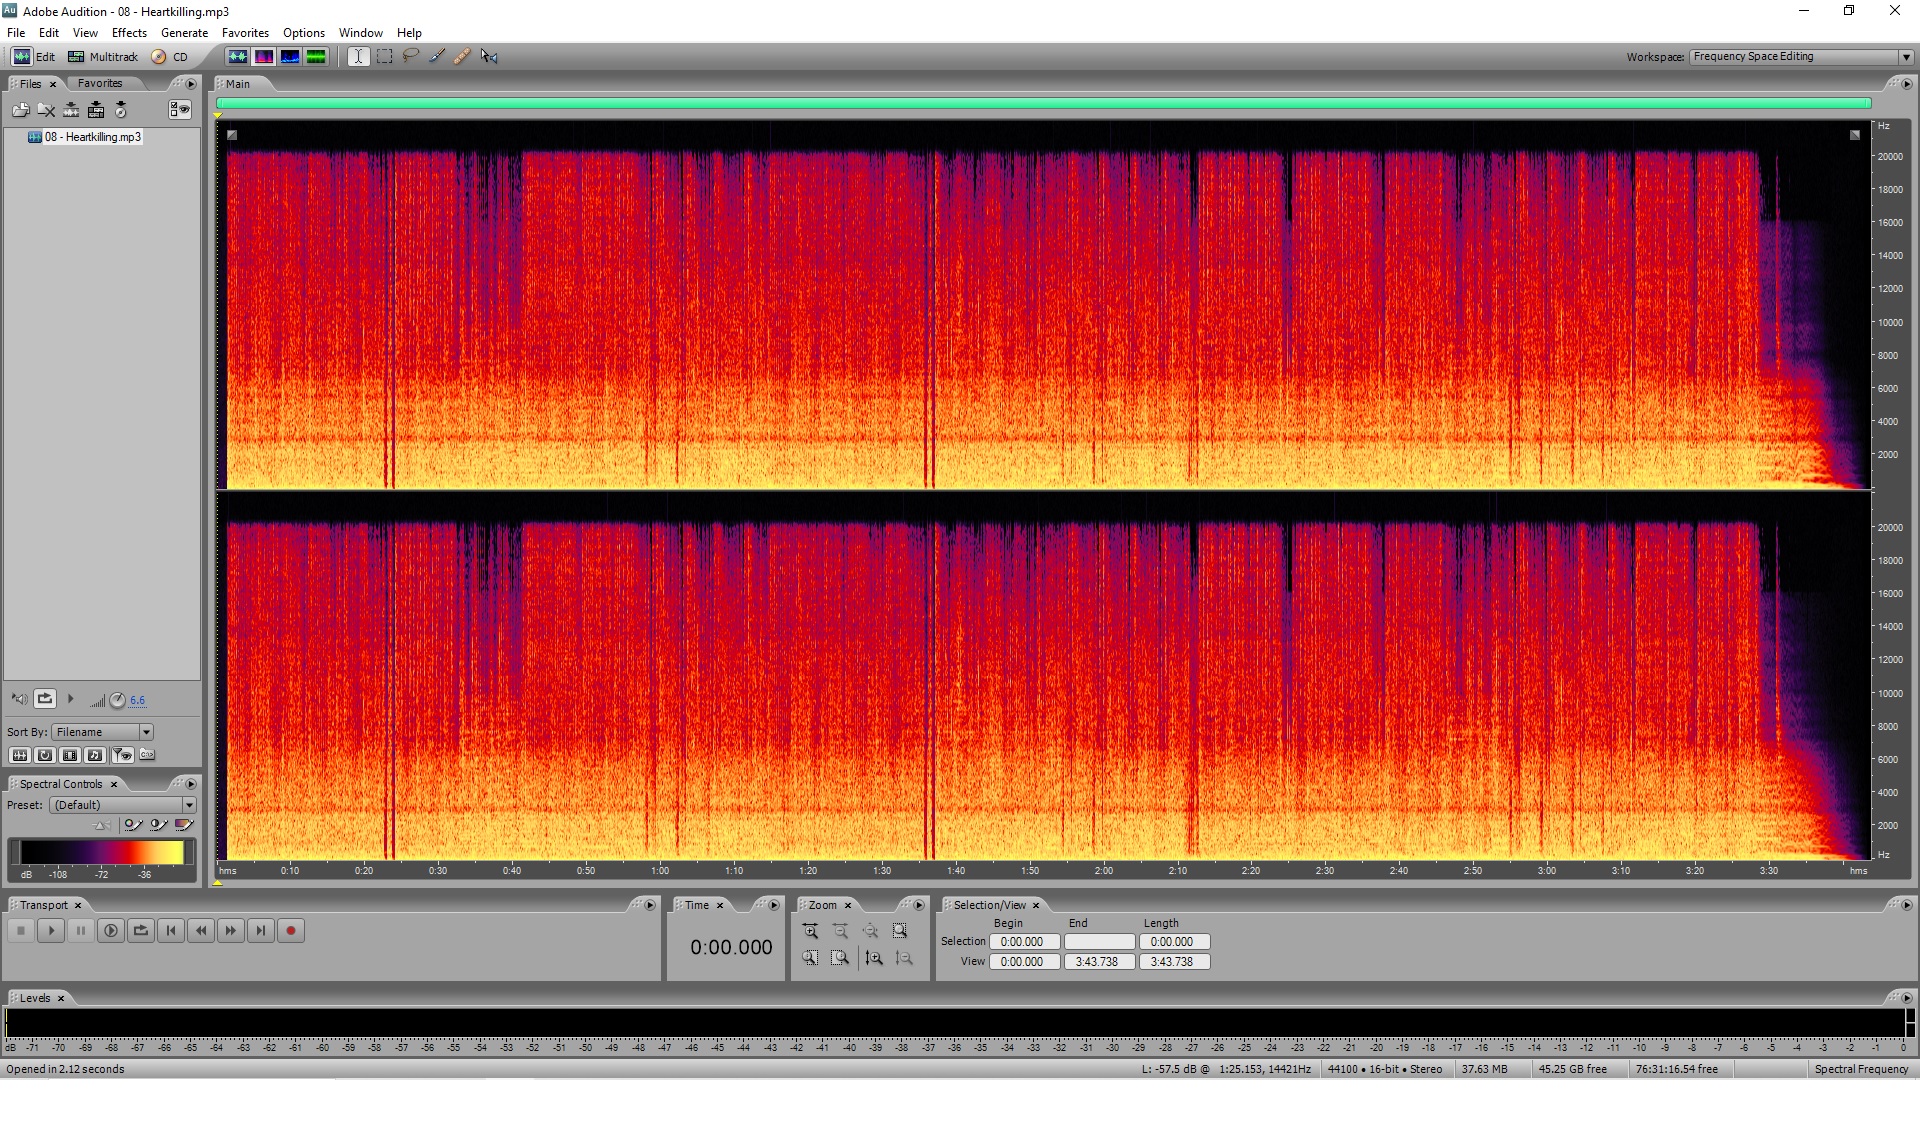Select the Effects Paintbrush tool
This screenshot has width=1920, height=1130.
(x=437, y=56)
